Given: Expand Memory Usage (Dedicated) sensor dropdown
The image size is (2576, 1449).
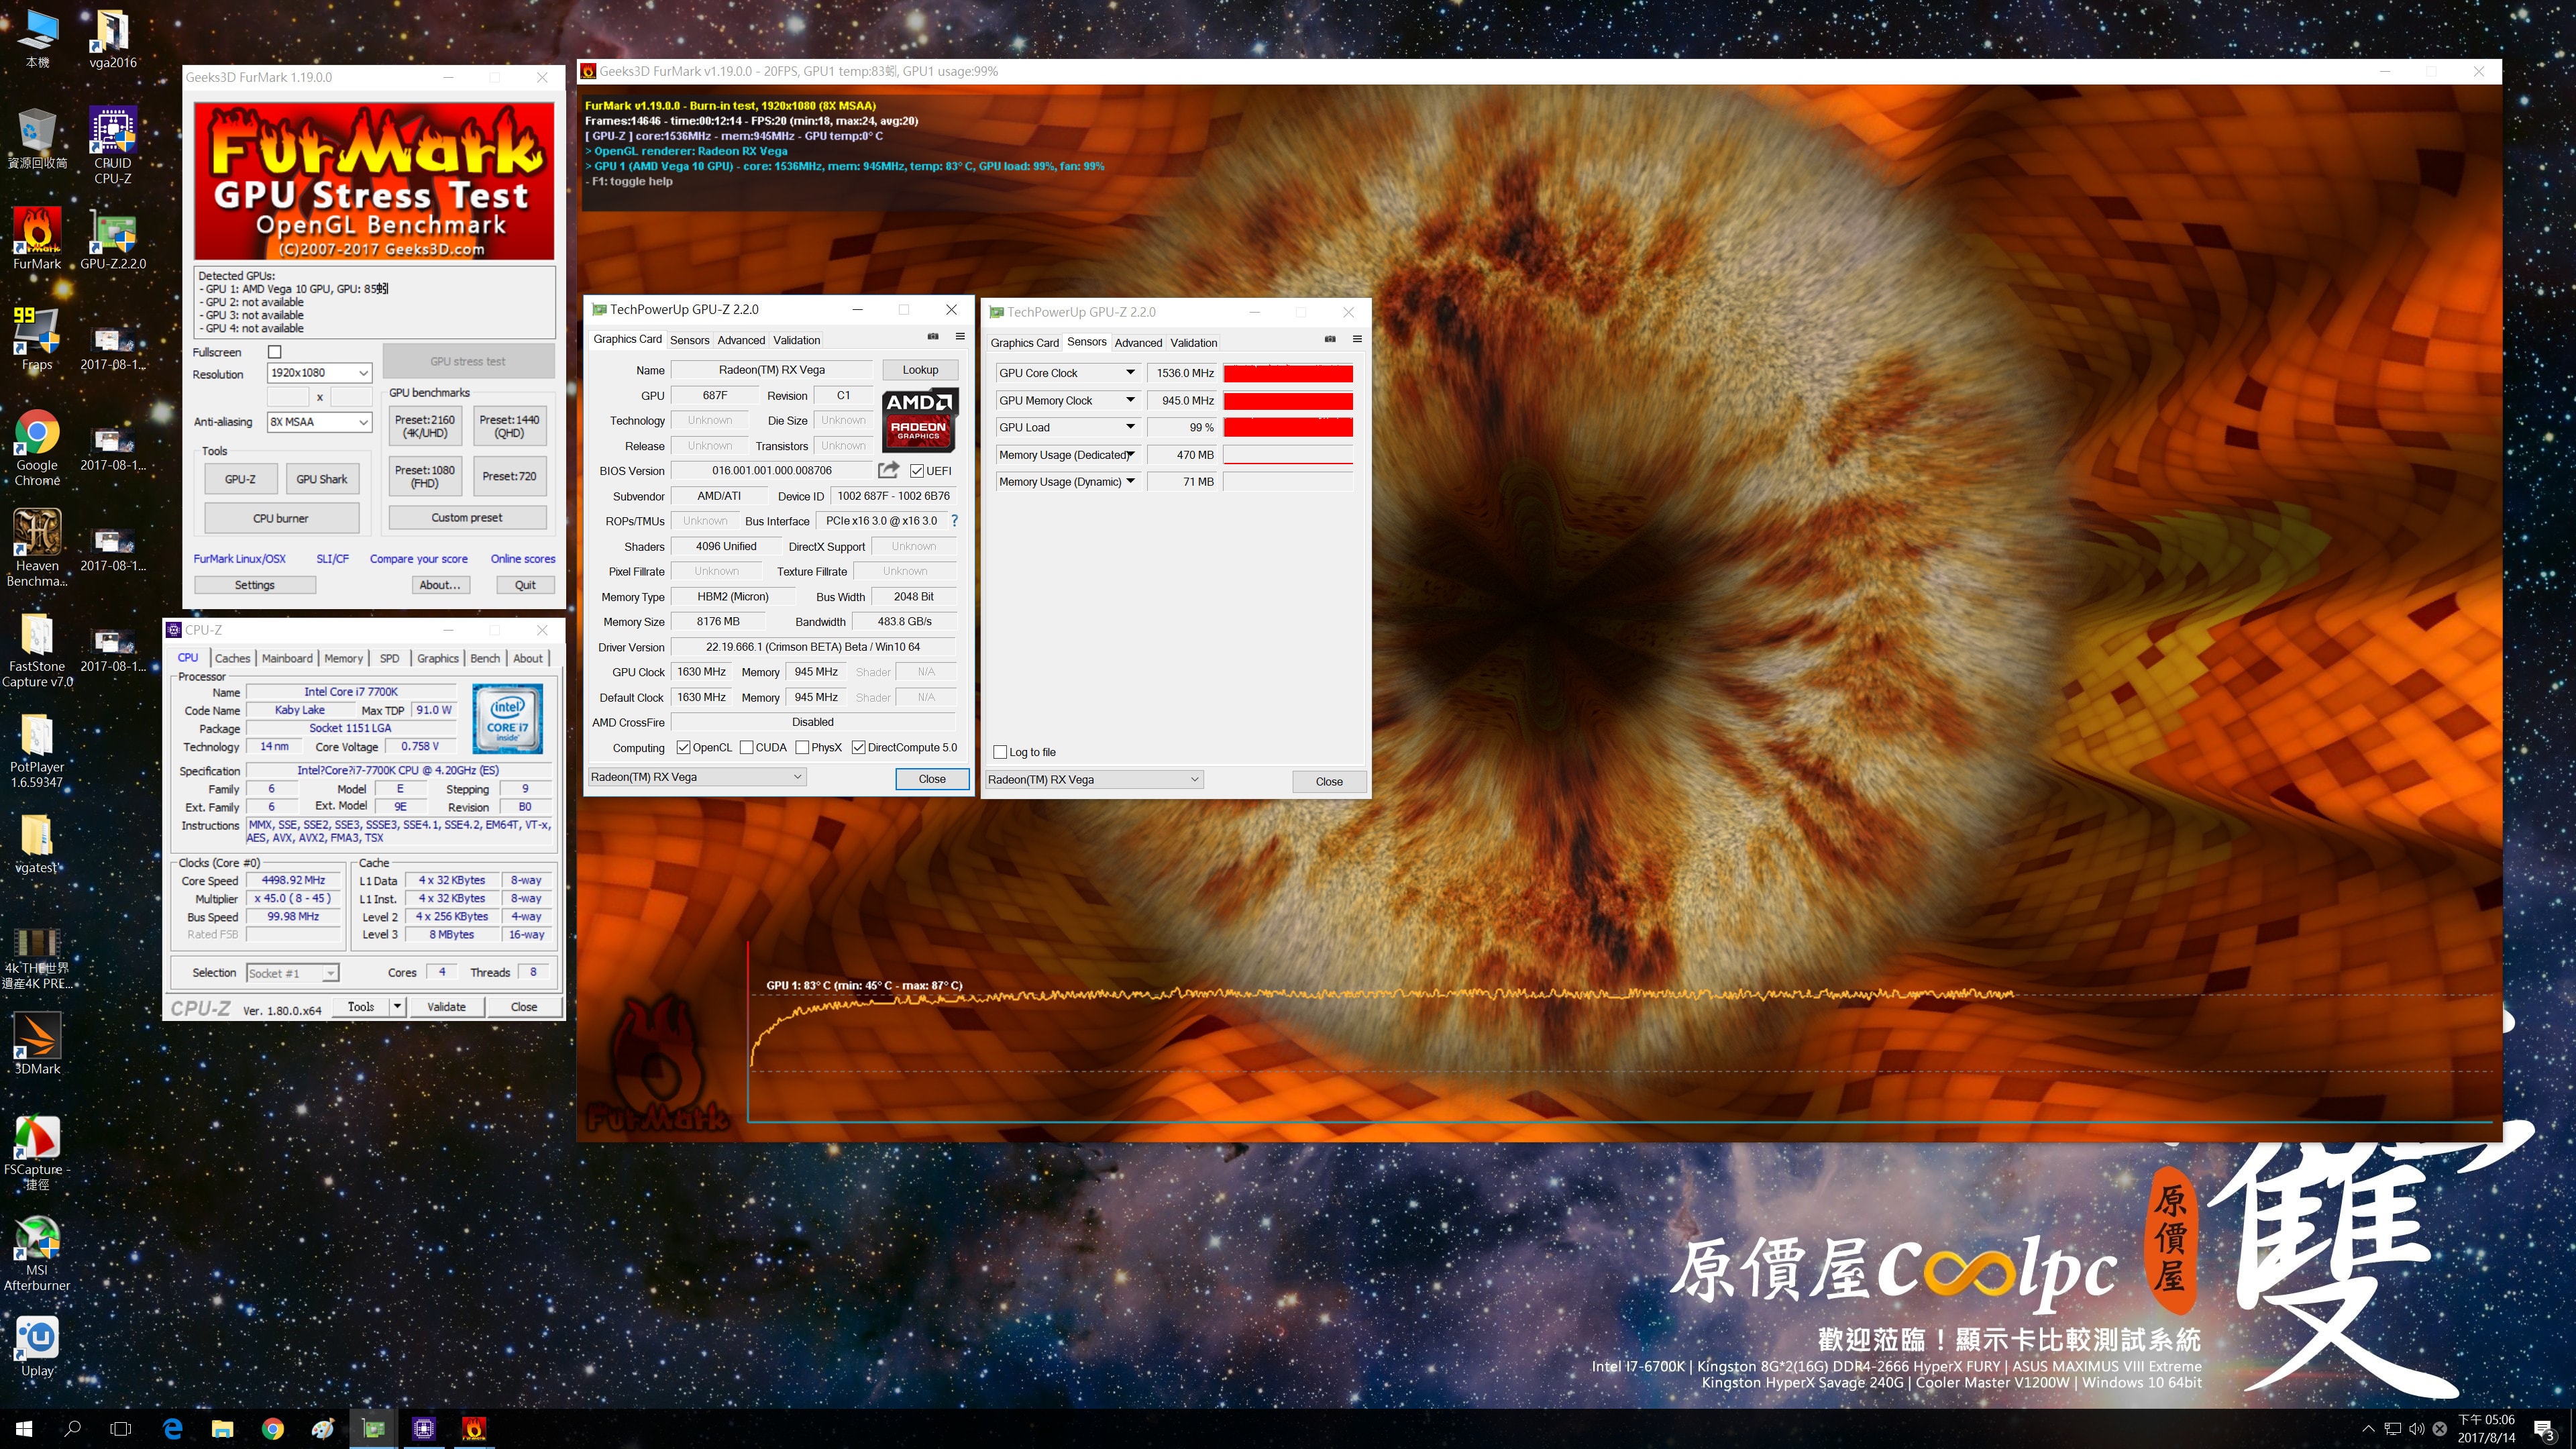Looking at the screenshot, I should pos(1130,455).
